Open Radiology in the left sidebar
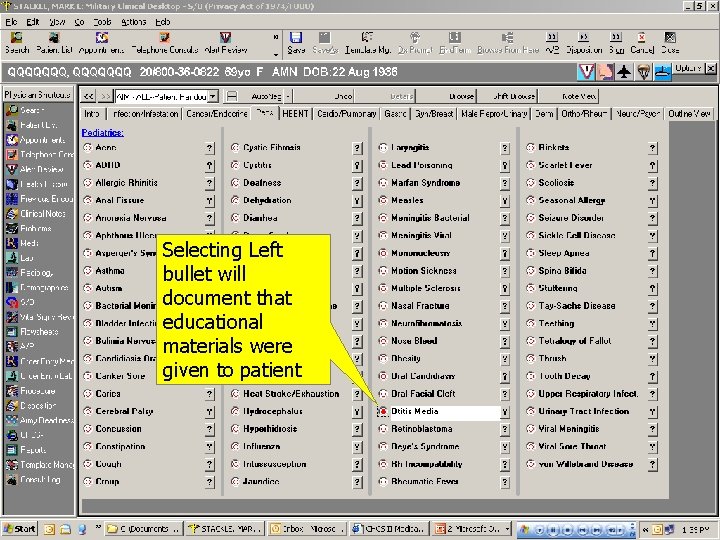Viewport: 720px width, 540px height. point(30,272)
